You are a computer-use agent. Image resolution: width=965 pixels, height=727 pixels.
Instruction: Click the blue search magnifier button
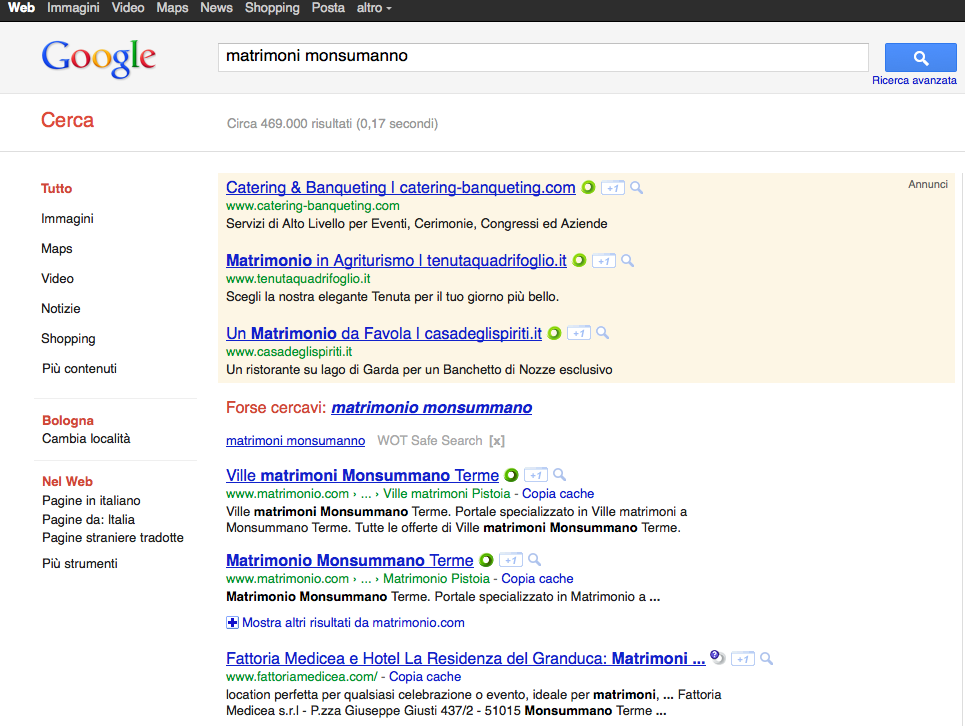920,58
